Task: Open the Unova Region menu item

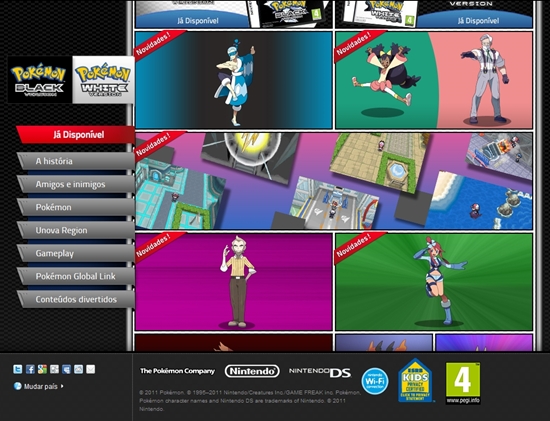Action: [76, 230]
